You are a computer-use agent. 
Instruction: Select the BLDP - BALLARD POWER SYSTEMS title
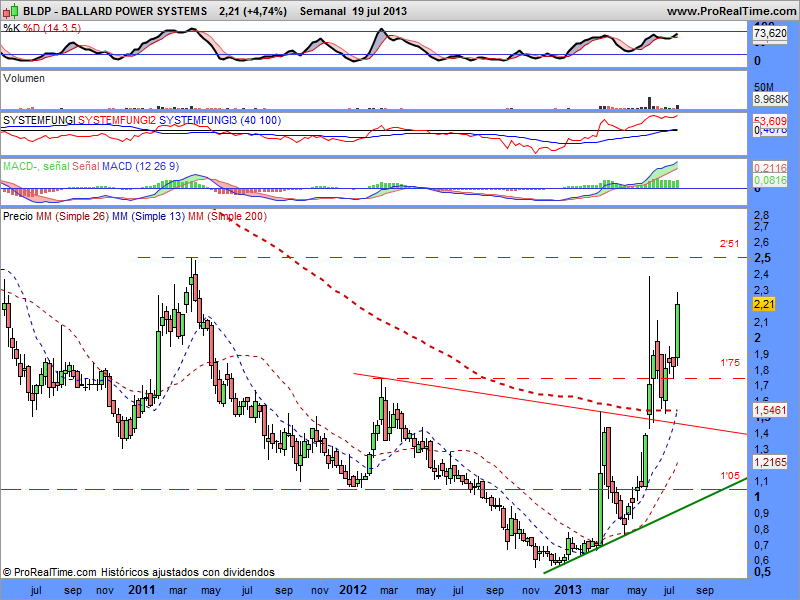115,11
